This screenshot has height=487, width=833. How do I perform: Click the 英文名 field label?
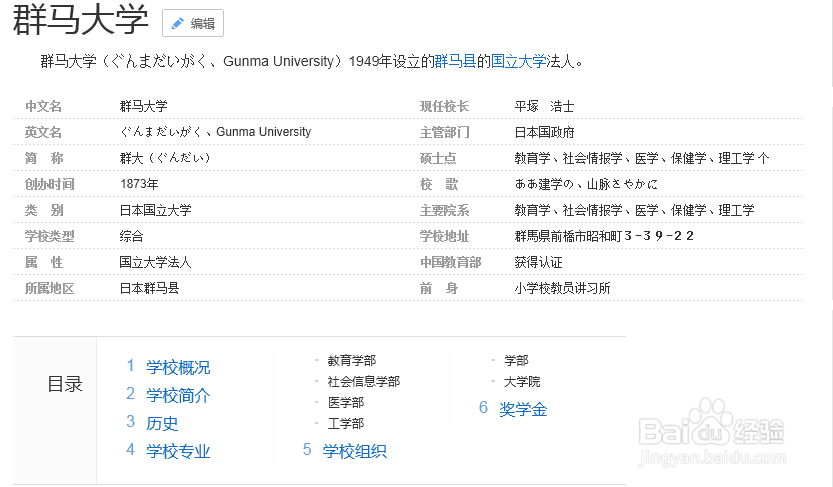pos(43,132)
